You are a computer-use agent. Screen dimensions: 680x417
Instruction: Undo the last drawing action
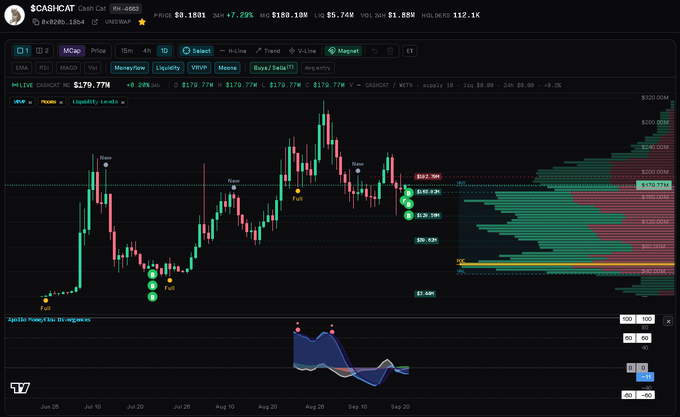click(x=375, y=51)
